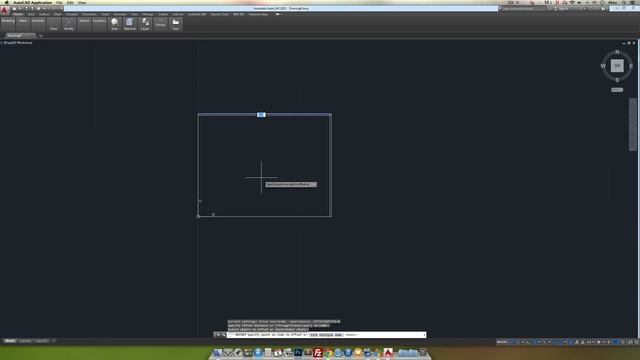Click the Top face of the ViewCube

pyautogui.click(x=617, y=65)
